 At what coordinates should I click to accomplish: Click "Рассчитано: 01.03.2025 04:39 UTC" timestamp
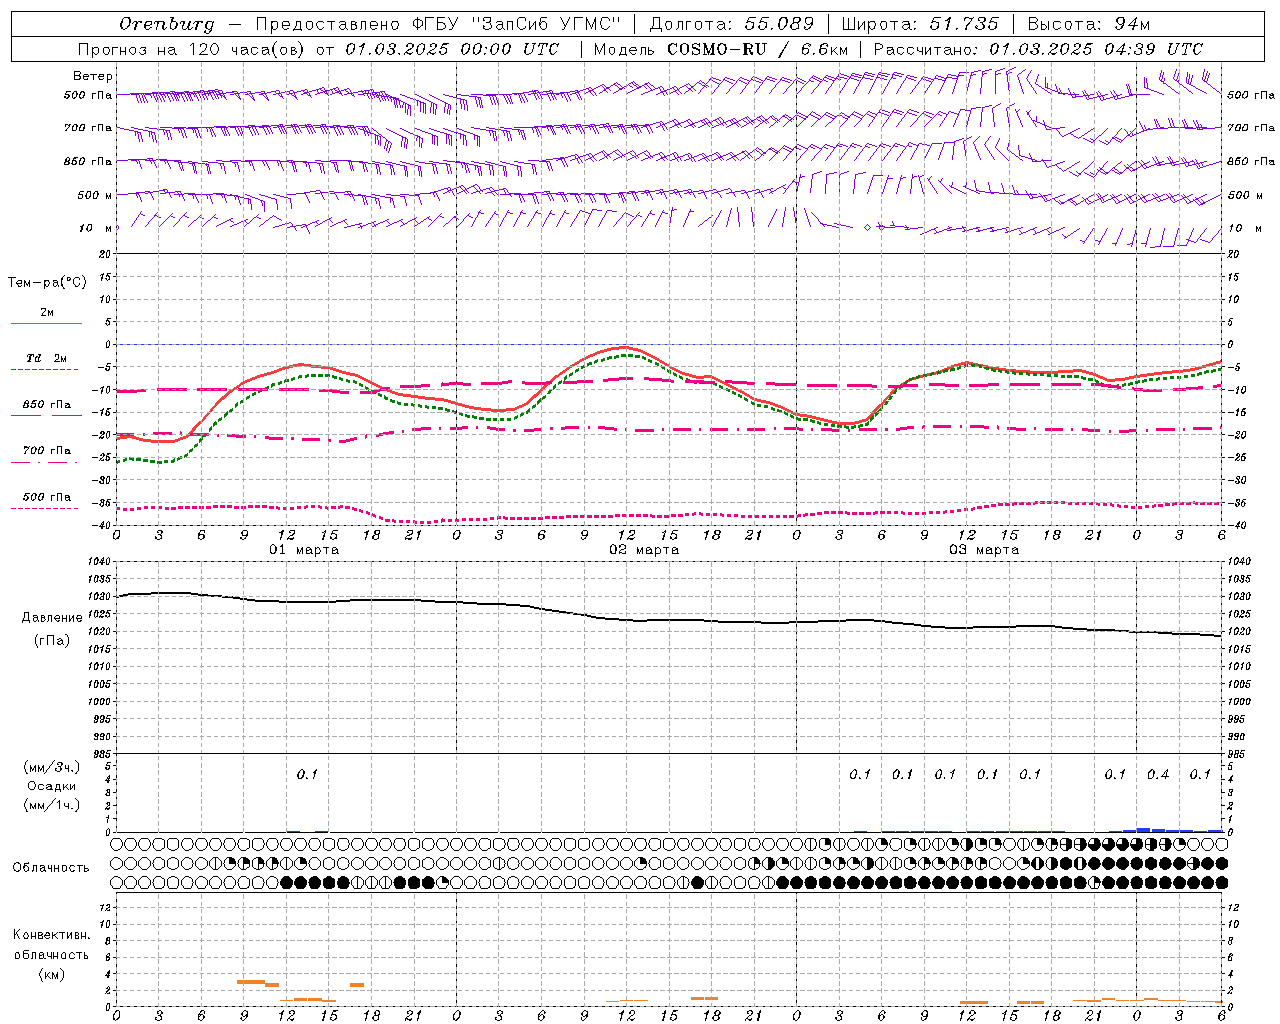click(1039, 49)
